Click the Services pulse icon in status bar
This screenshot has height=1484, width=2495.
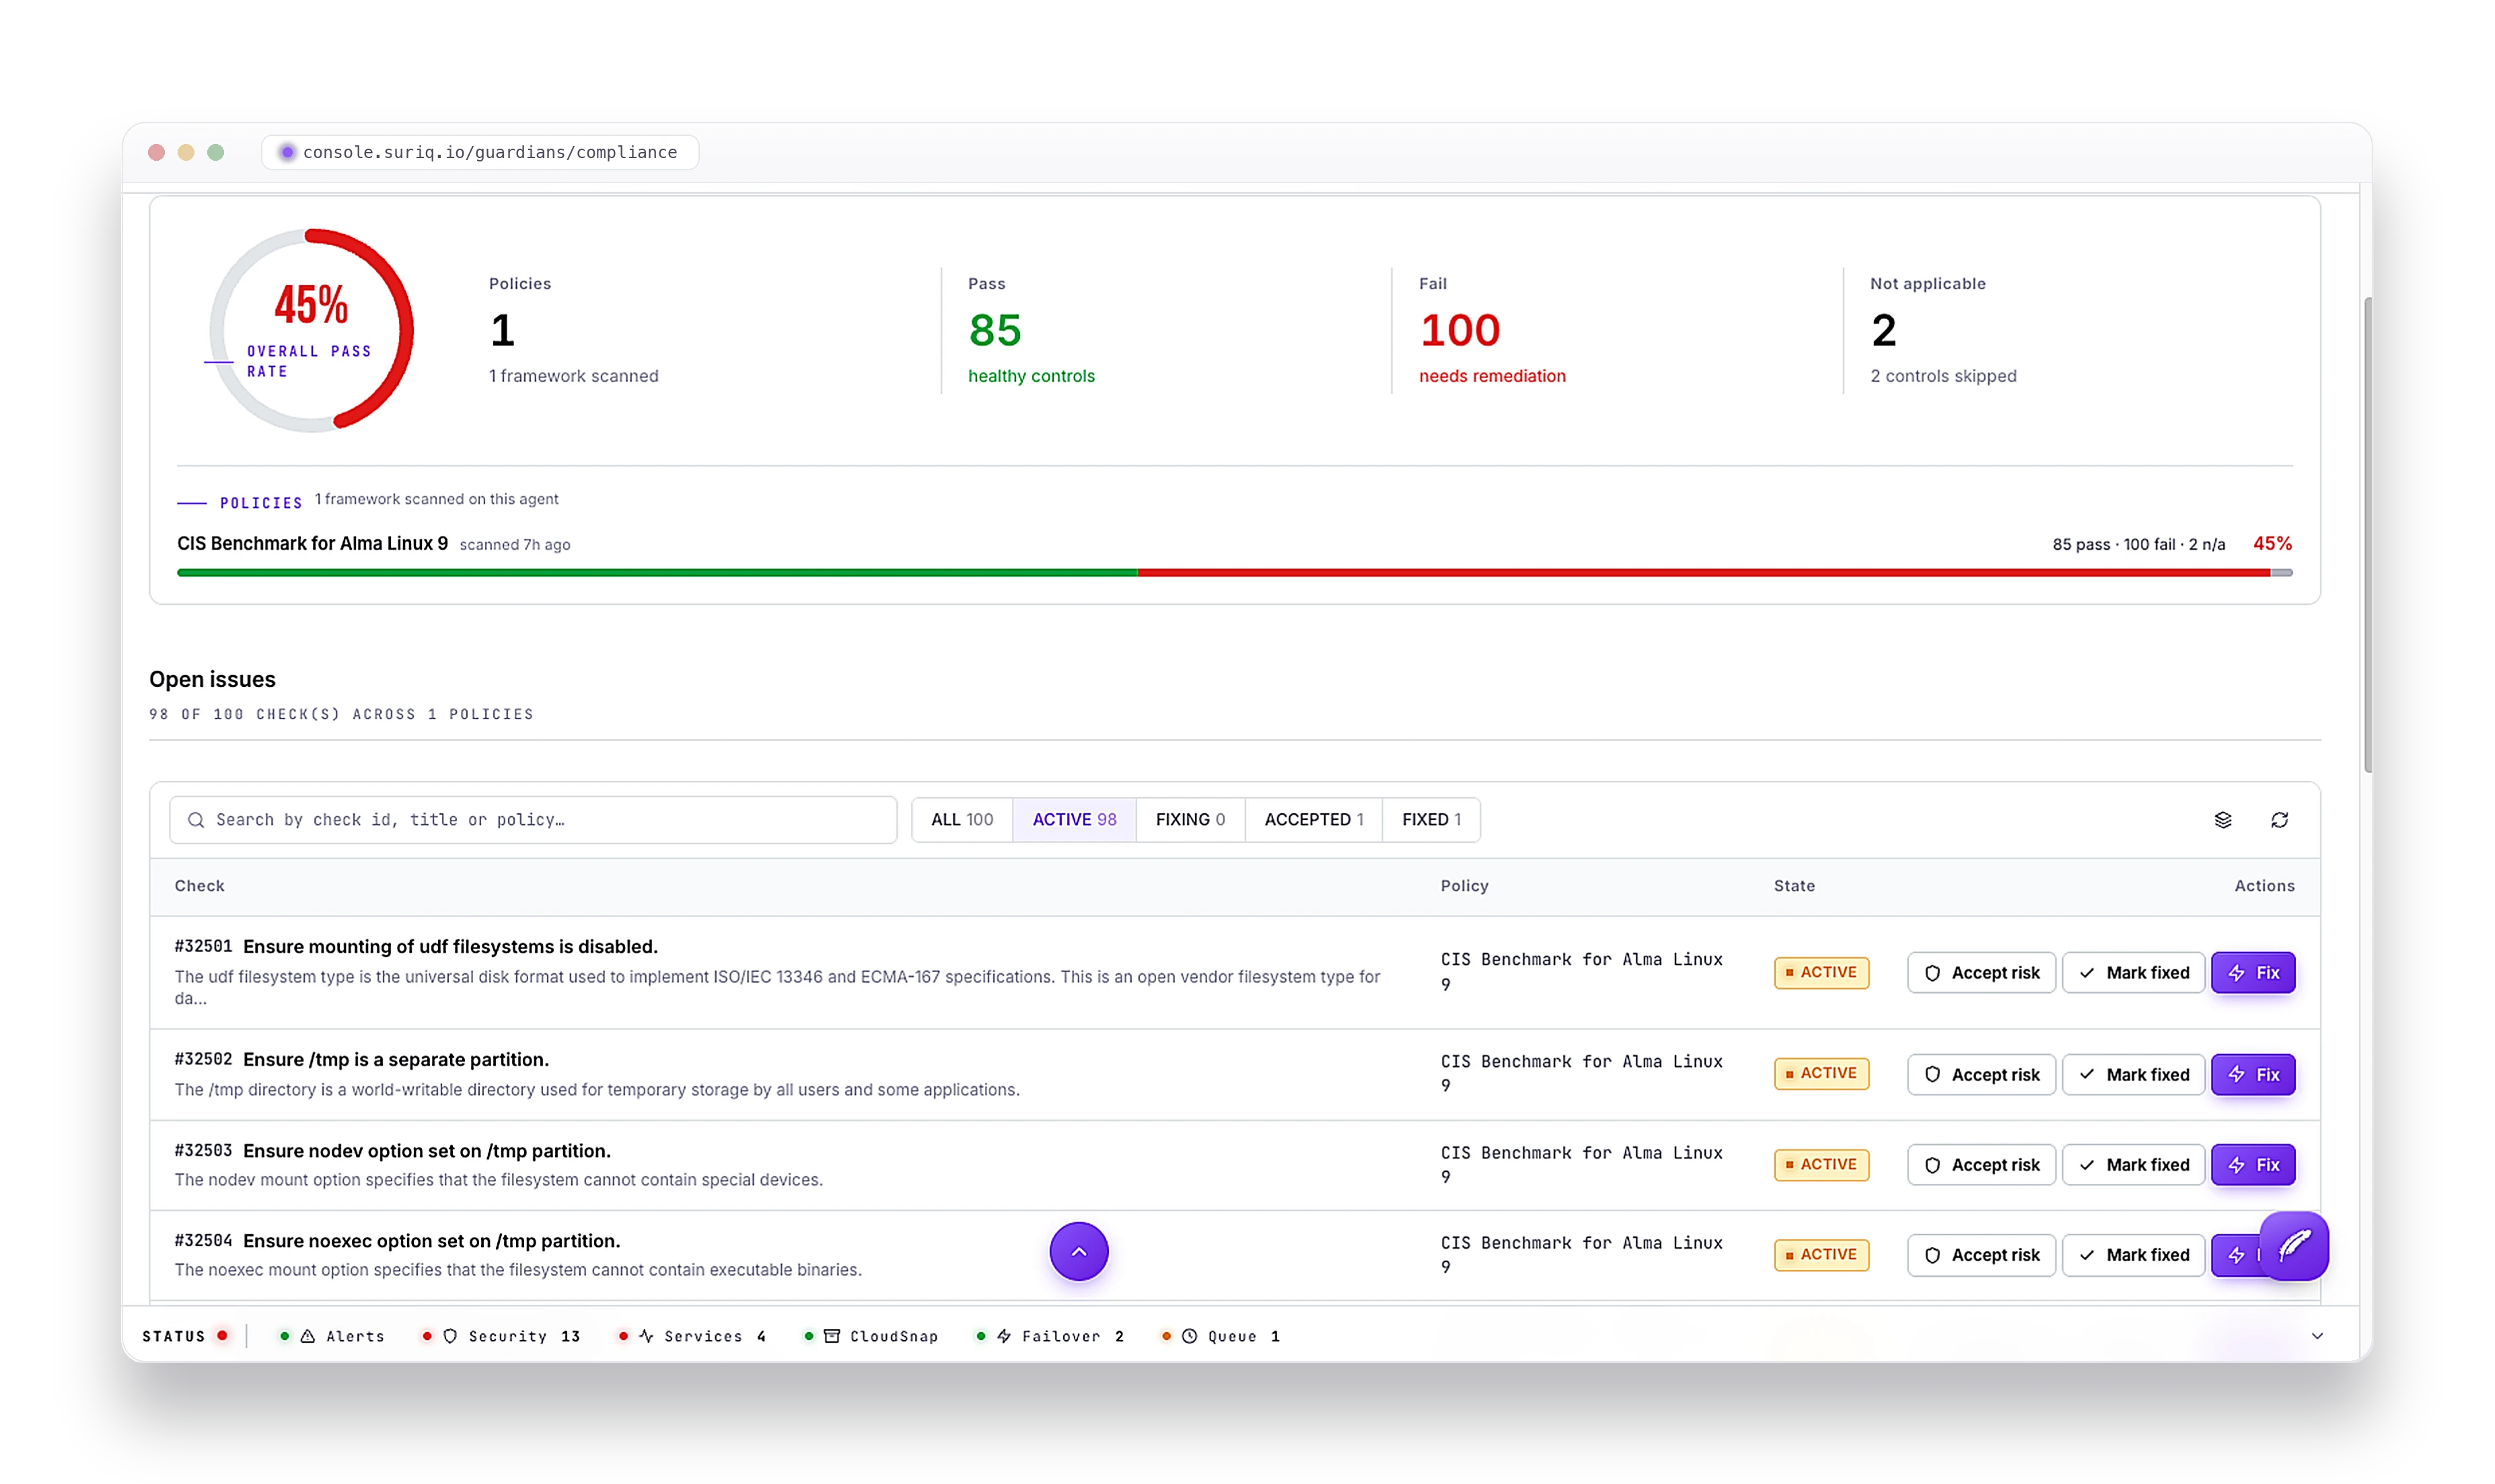click(x=646, y=1336)
